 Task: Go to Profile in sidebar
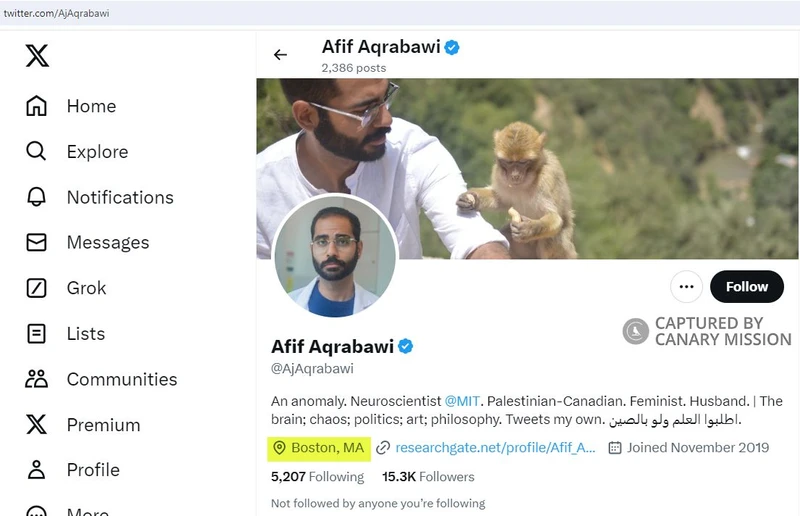pos(92,470)
